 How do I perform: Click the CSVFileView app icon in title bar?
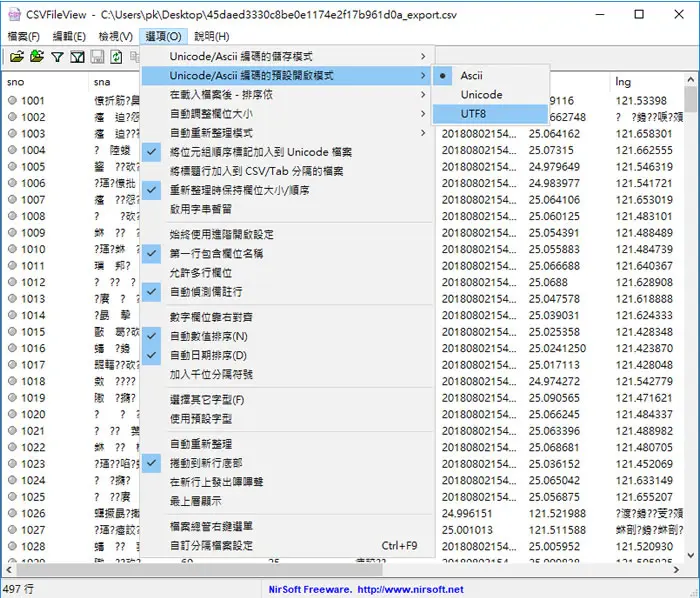(15, 14)
